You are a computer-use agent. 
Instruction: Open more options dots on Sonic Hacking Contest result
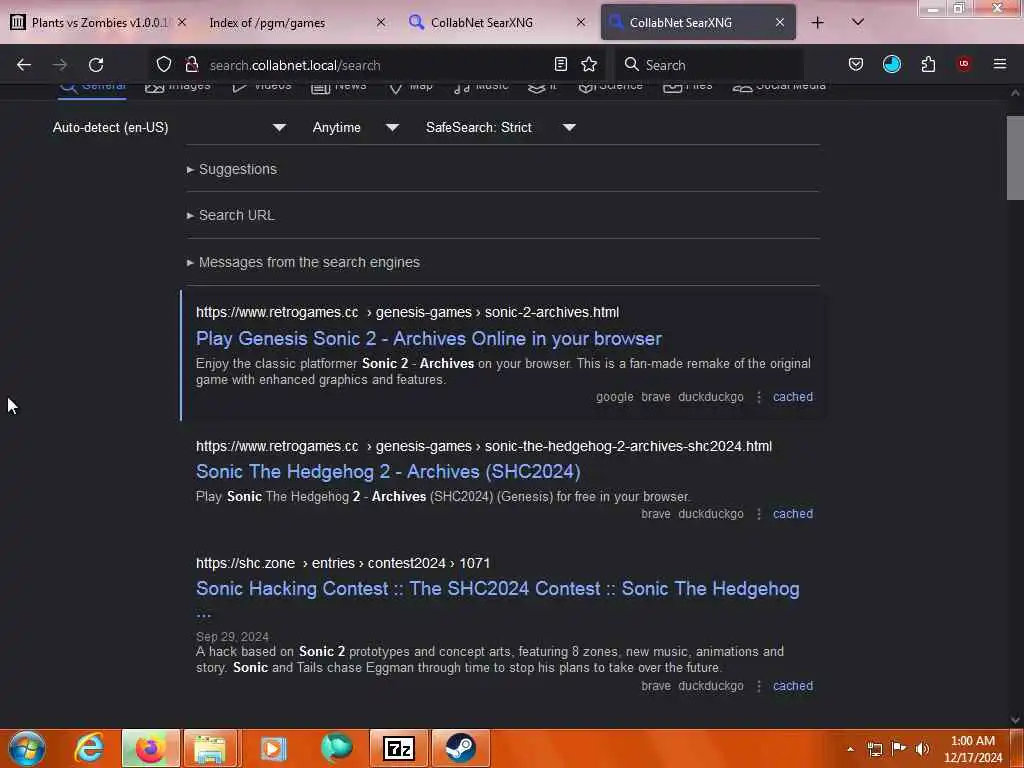point(759,686)
